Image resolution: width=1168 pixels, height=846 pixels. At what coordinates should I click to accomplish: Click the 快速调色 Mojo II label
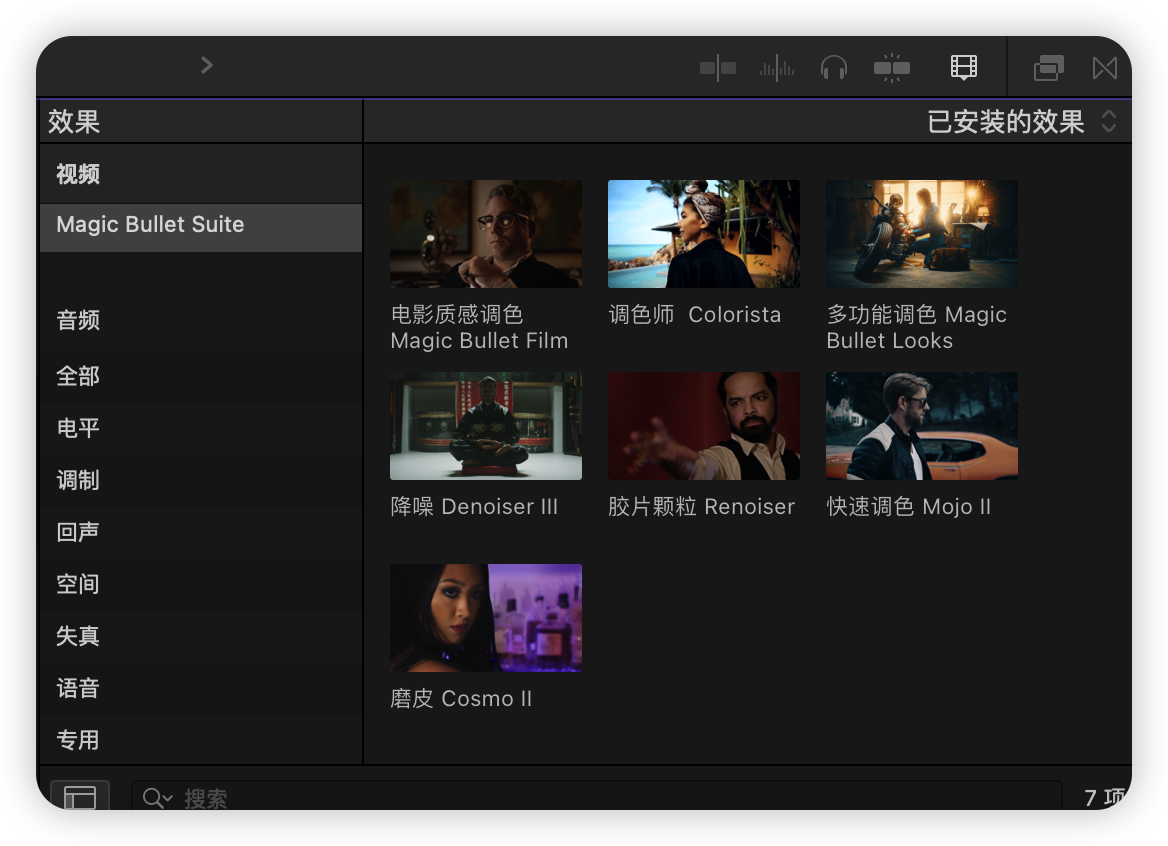(909, 506)
